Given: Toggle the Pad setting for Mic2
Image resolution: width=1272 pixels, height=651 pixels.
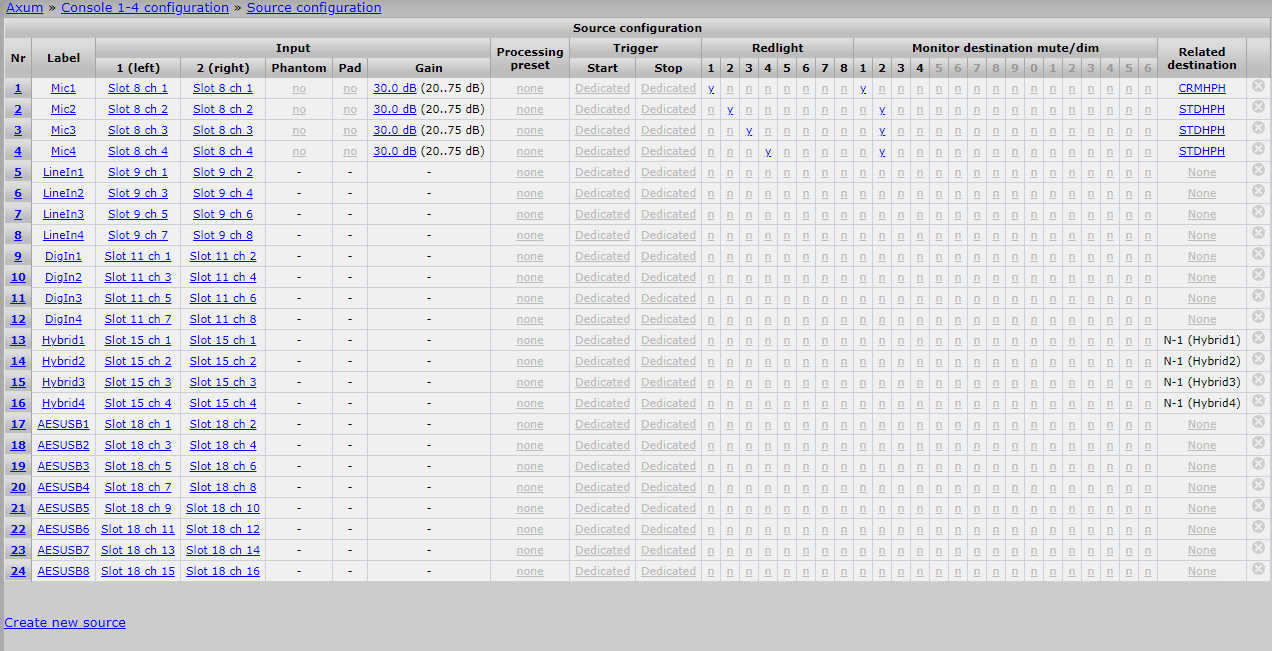Looking at the screenshot, I should pyautogui.click(x=350, y=110).
